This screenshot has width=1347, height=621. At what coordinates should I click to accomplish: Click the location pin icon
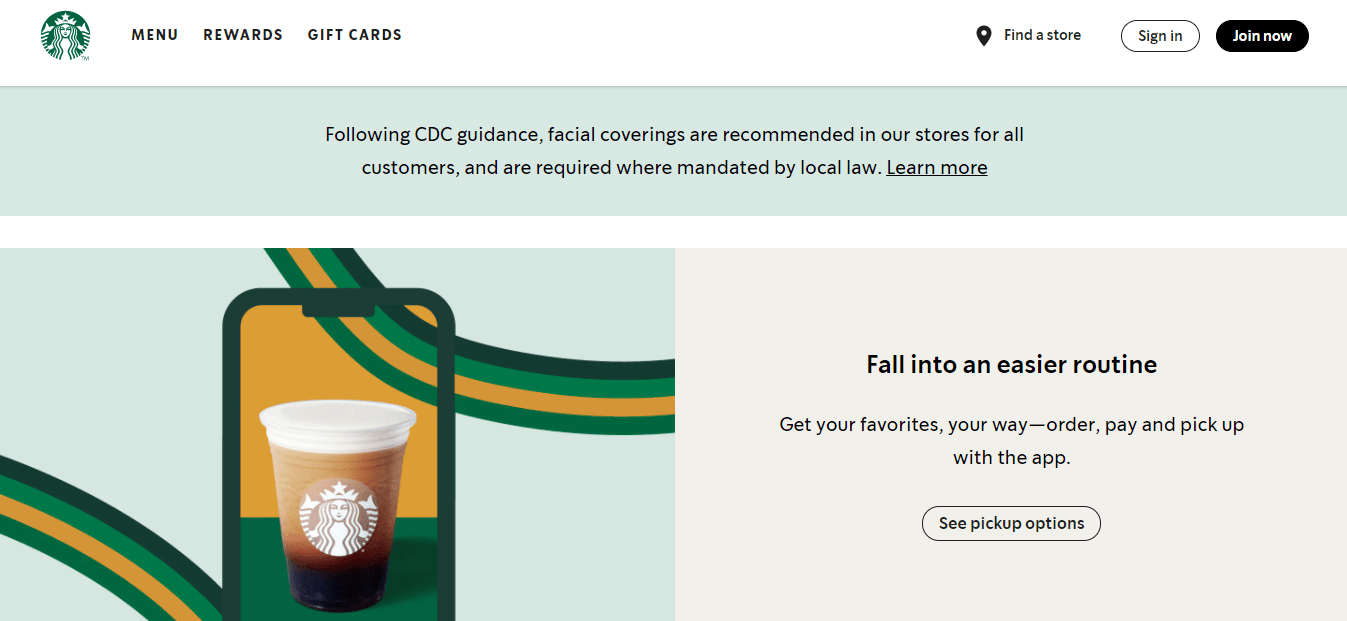point(984,36)
